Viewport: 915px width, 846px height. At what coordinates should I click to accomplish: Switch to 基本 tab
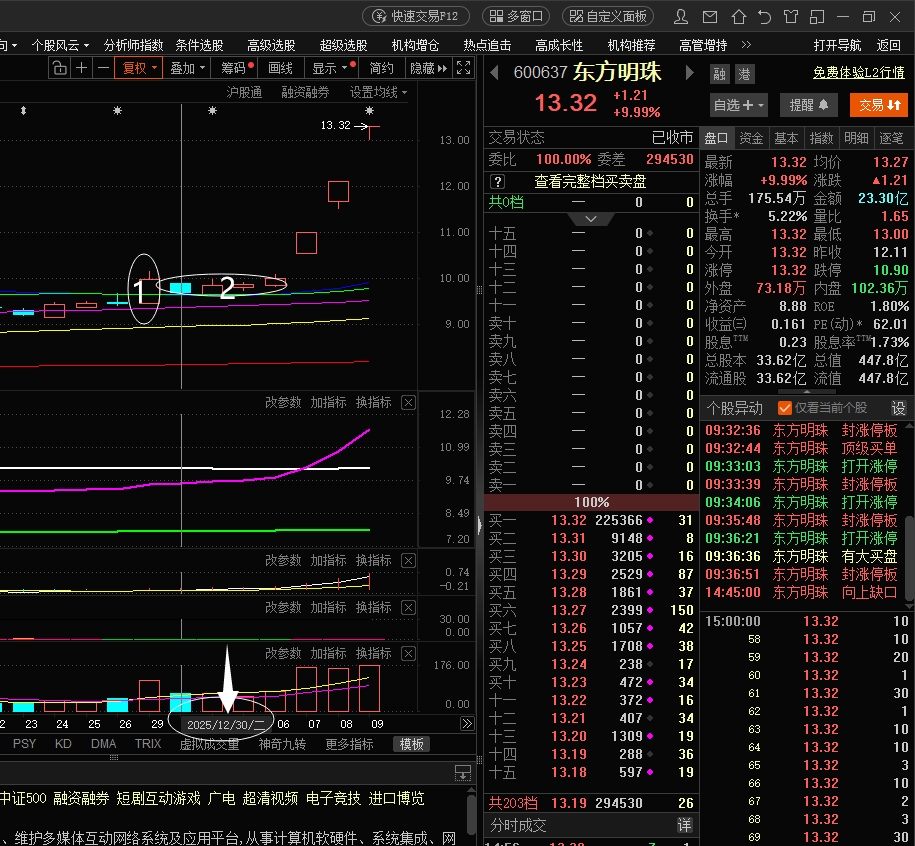click(x=786, y=138)
